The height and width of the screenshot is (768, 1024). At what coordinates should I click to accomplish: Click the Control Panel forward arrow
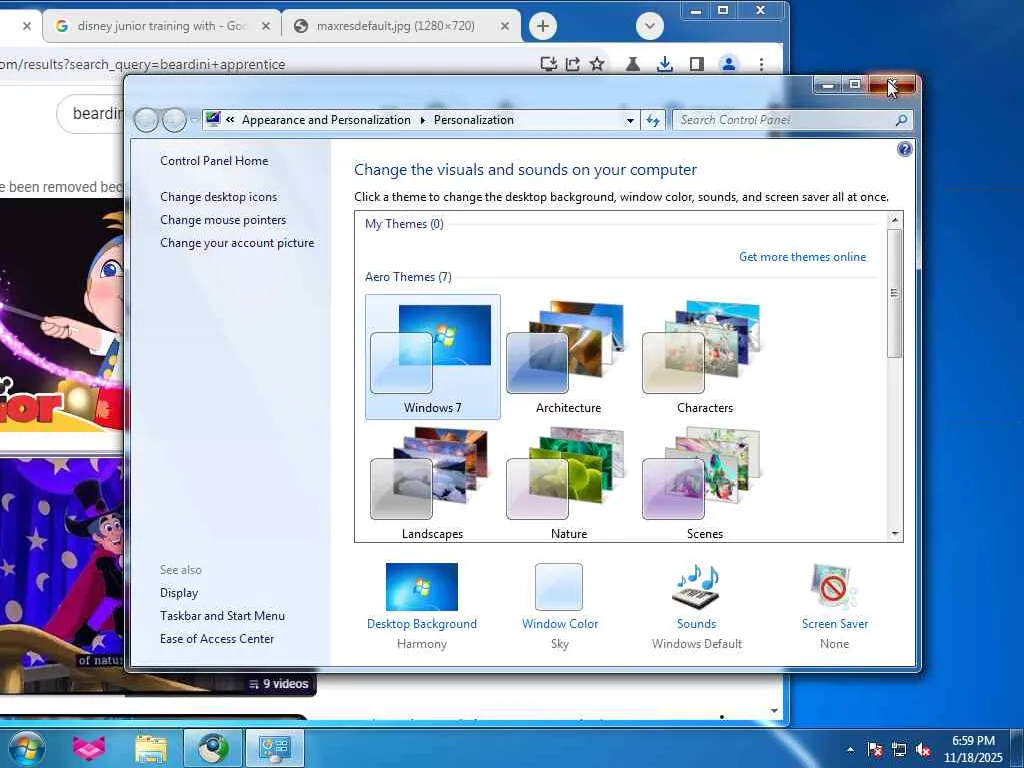(x=174, y=120)
